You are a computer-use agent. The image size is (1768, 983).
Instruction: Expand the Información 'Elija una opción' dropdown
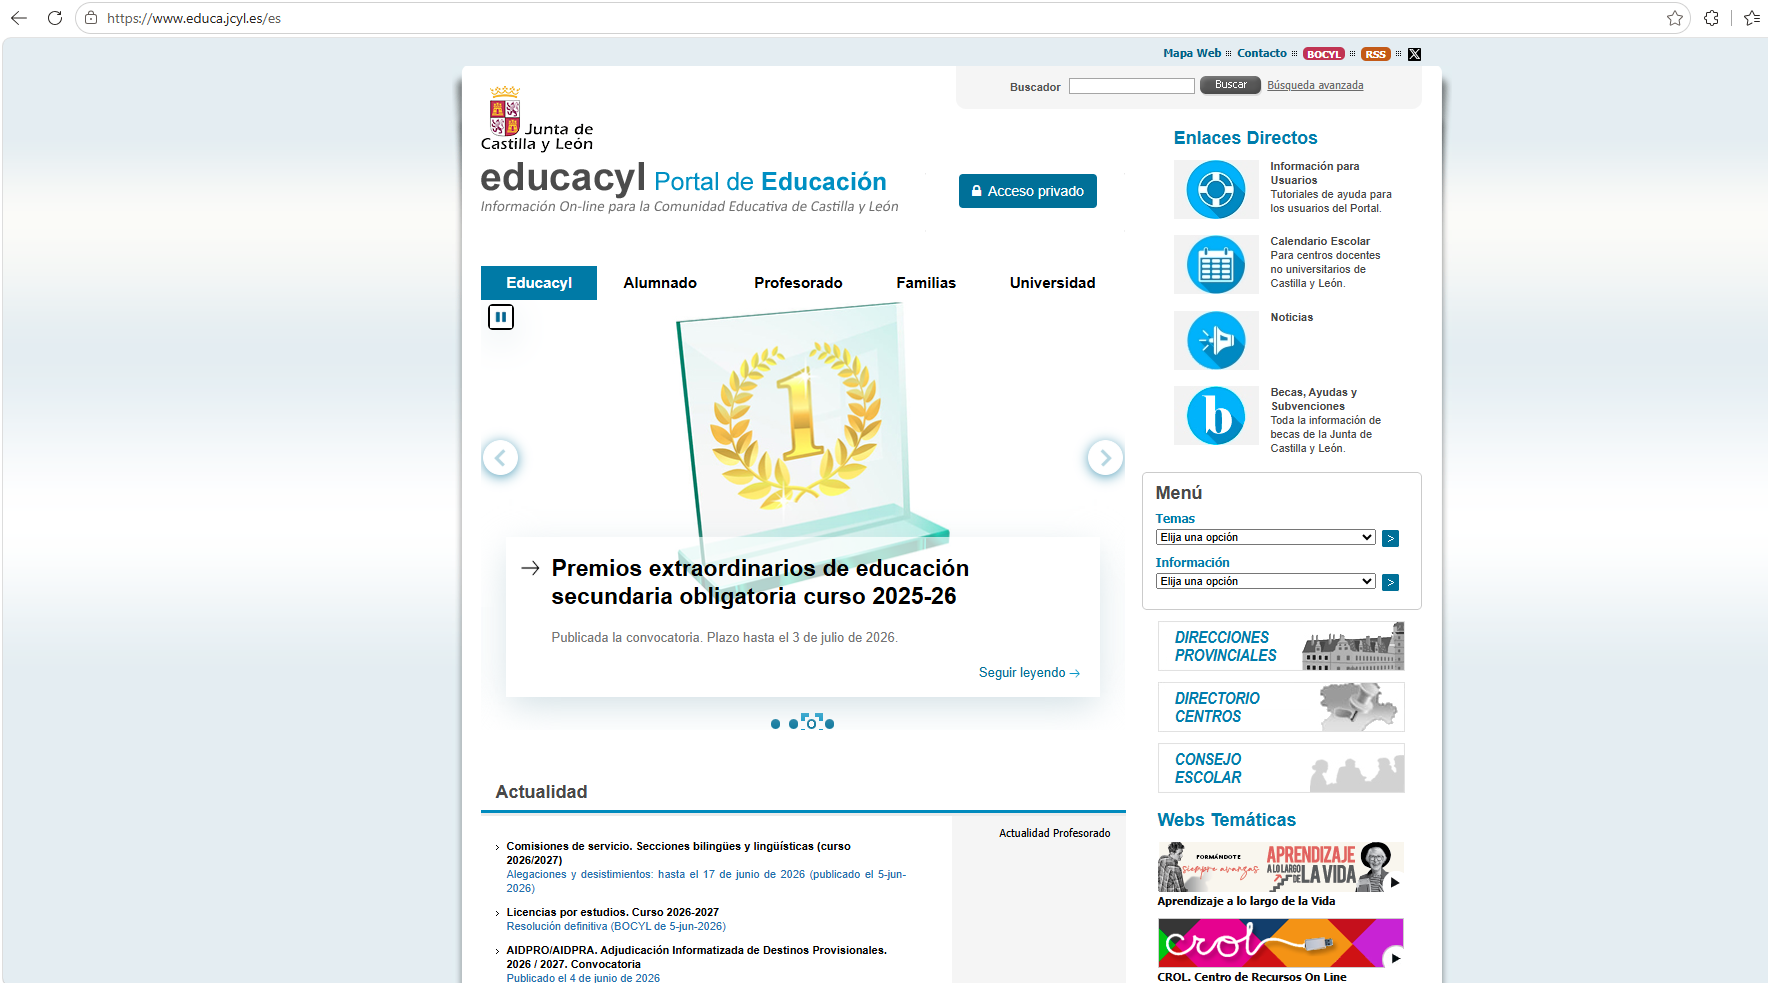click(1266, 581)
